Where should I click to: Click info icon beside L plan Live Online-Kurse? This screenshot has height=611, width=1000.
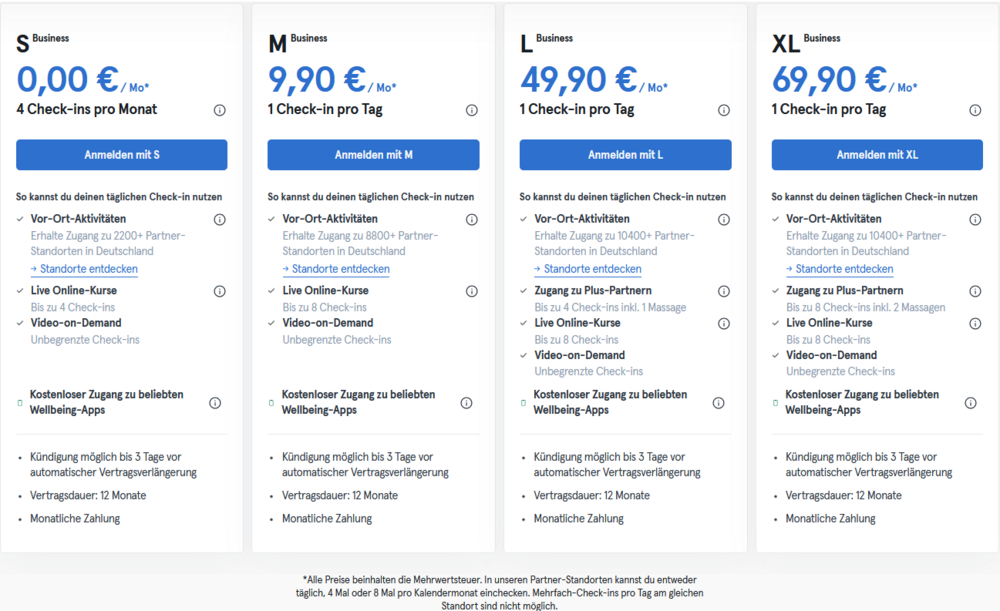click(x=723, y=323)
